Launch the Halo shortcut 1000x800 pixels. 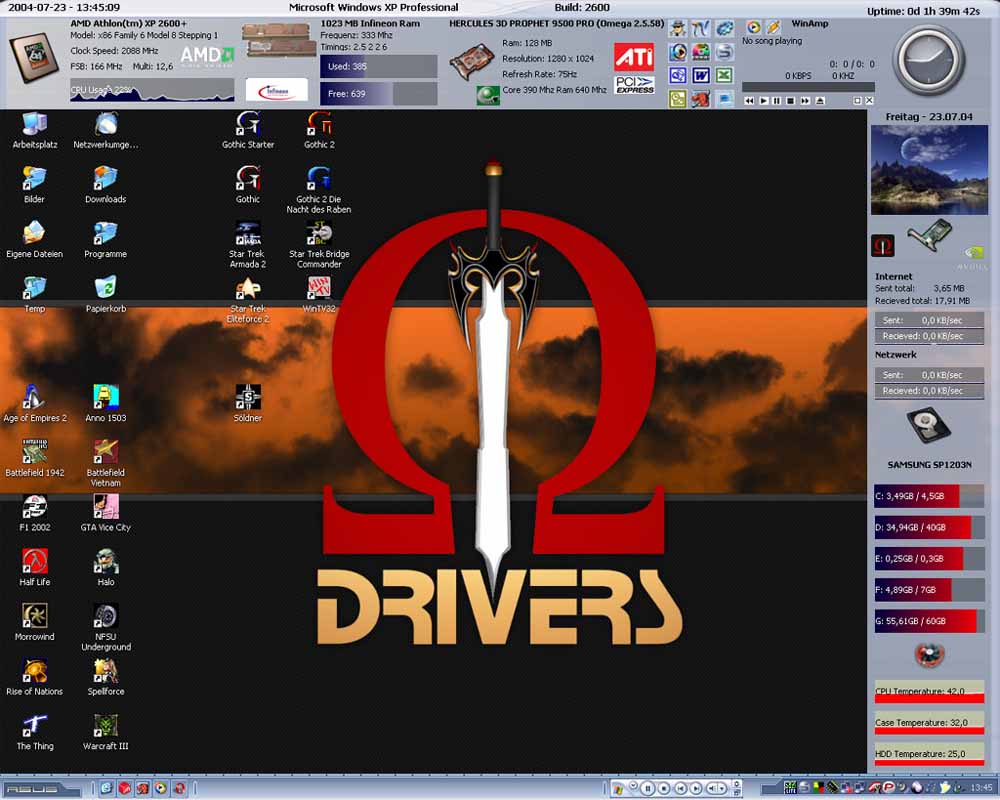(105, 568)
